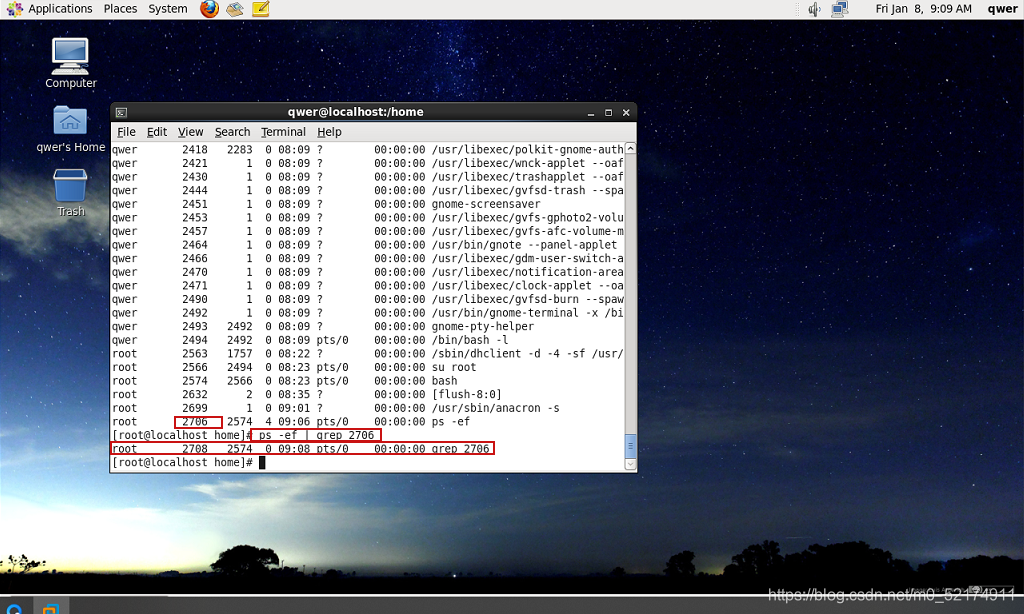Open the Terminal menu
1024x614 pixels.
pyautogui.click(x=283, y=132)
